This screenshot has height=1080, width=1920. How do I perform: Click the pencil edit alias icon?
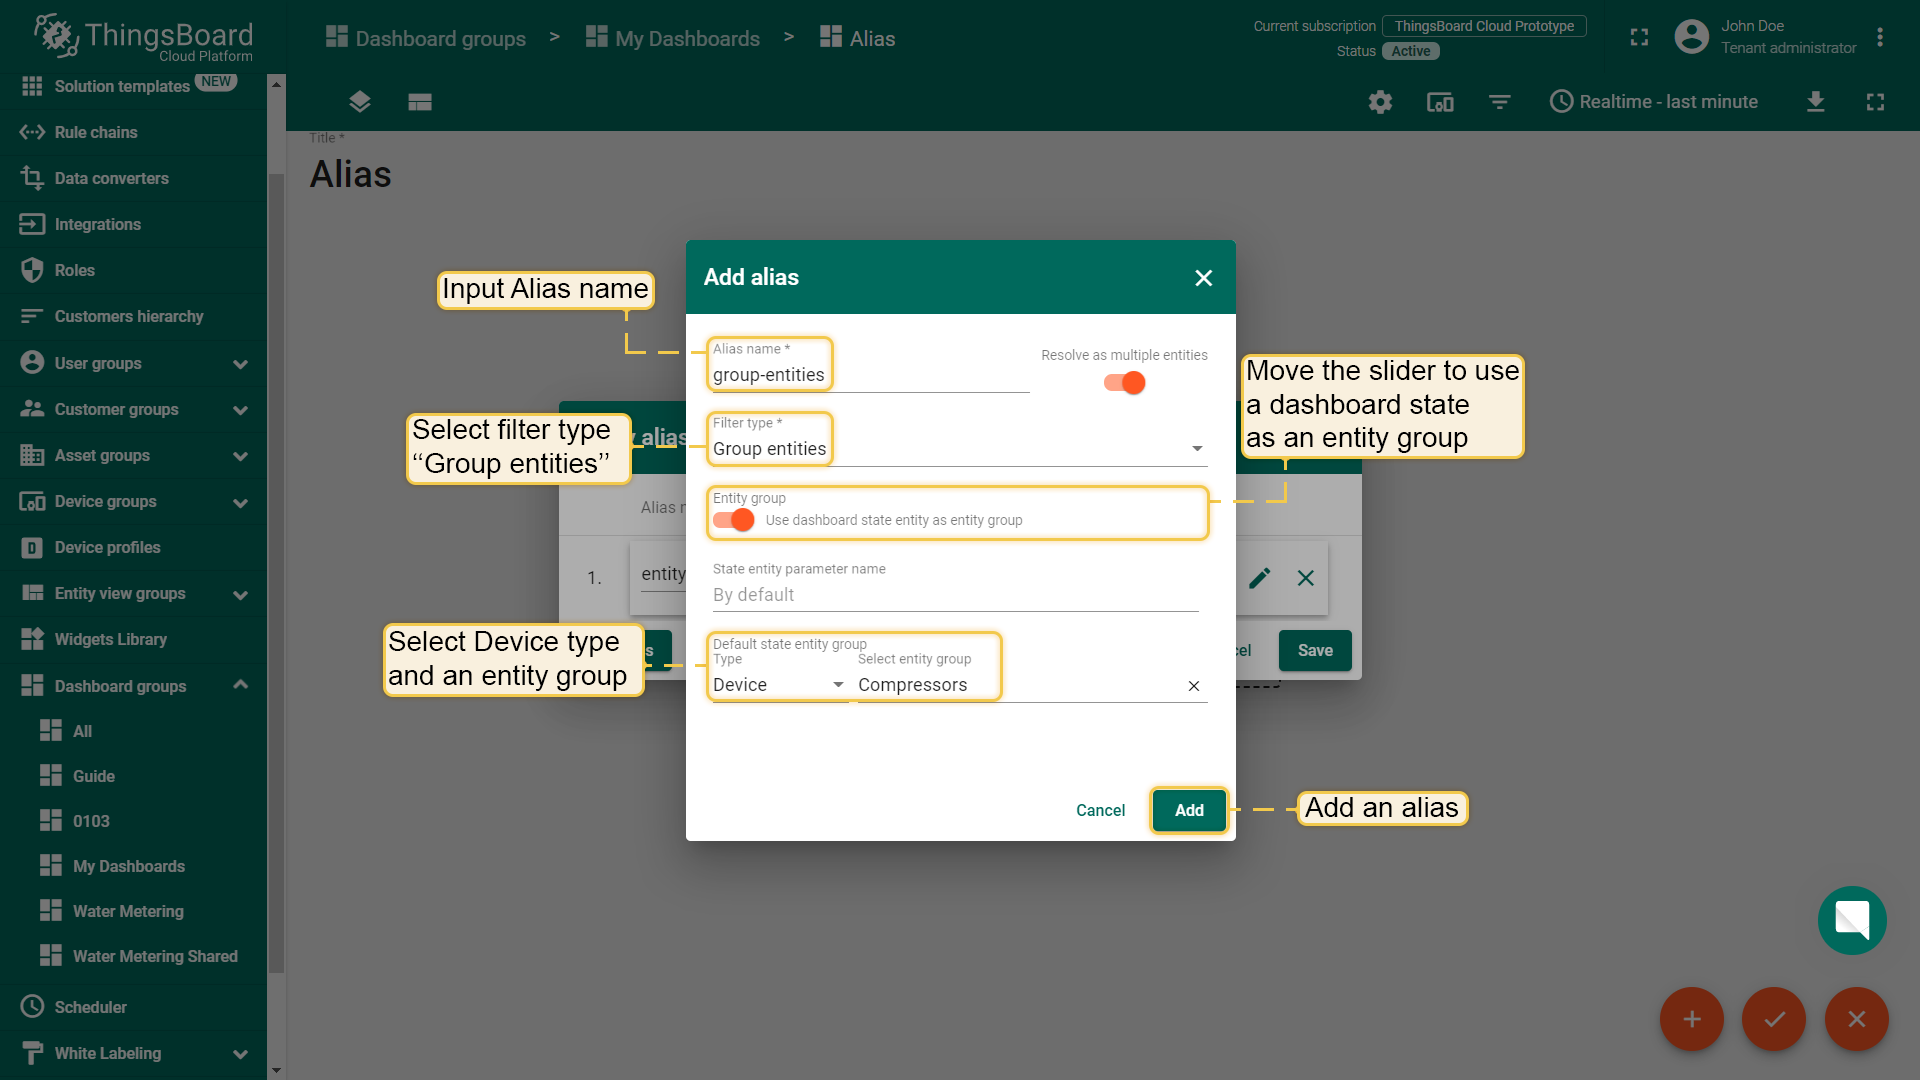(x=1259, y=578)
